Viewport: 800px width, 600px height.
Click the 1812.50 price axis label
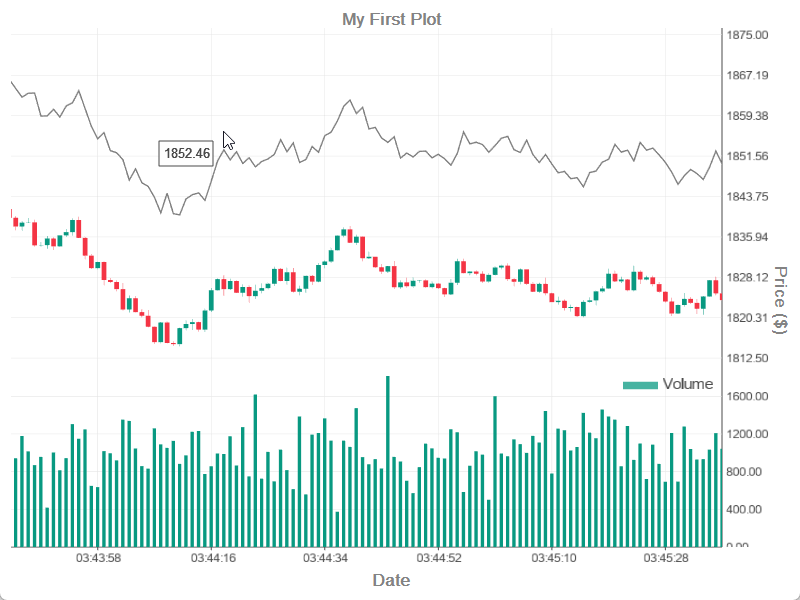[747, 358]
